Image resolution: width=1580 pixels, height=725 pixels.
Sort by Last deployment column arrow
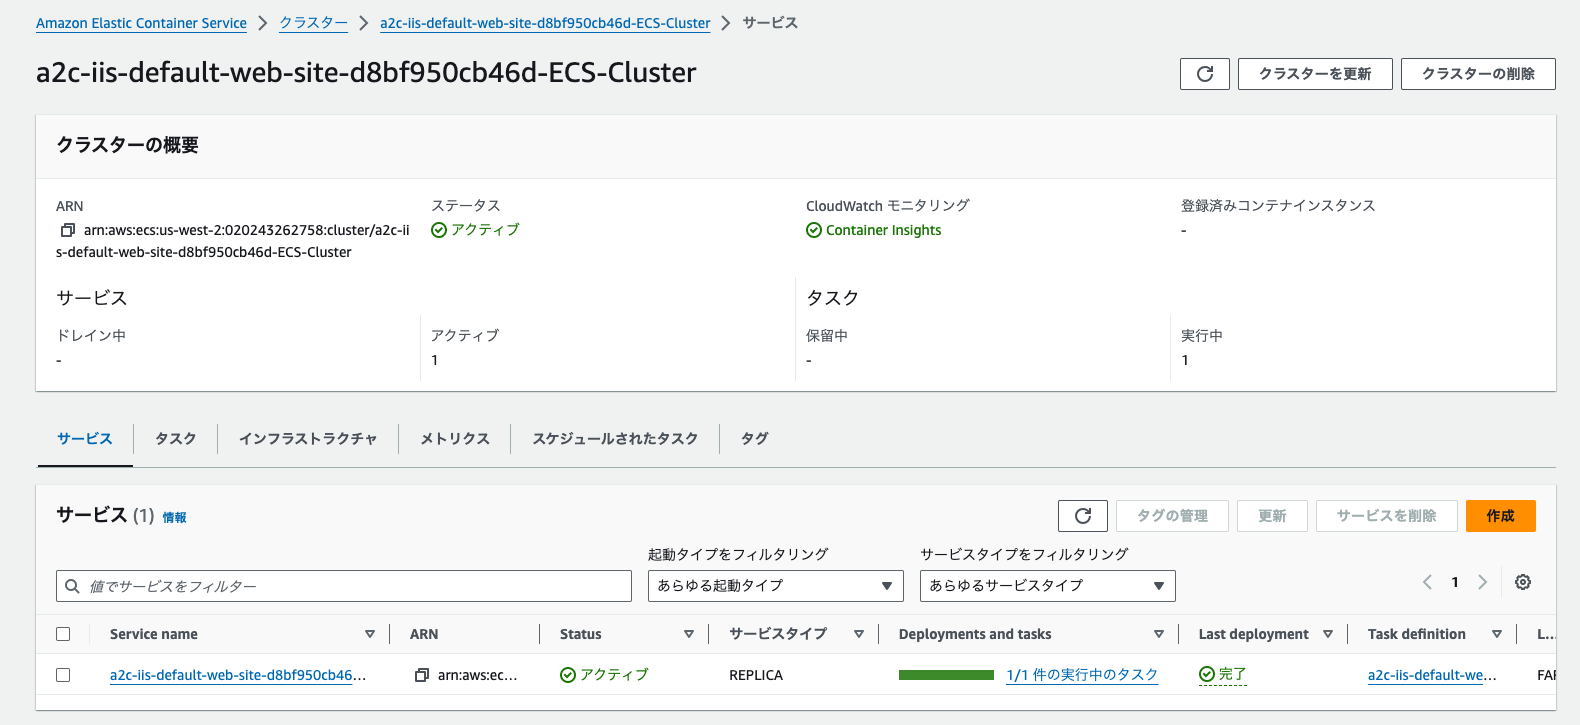coord(1328,634)
